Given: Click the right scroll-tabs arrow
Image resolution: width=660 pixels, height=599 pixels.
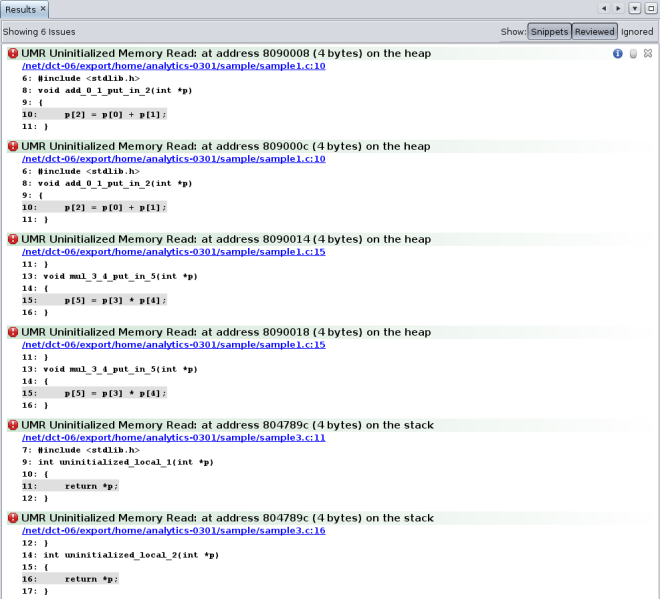Looking at the screenshot, I should pos(618,8).
